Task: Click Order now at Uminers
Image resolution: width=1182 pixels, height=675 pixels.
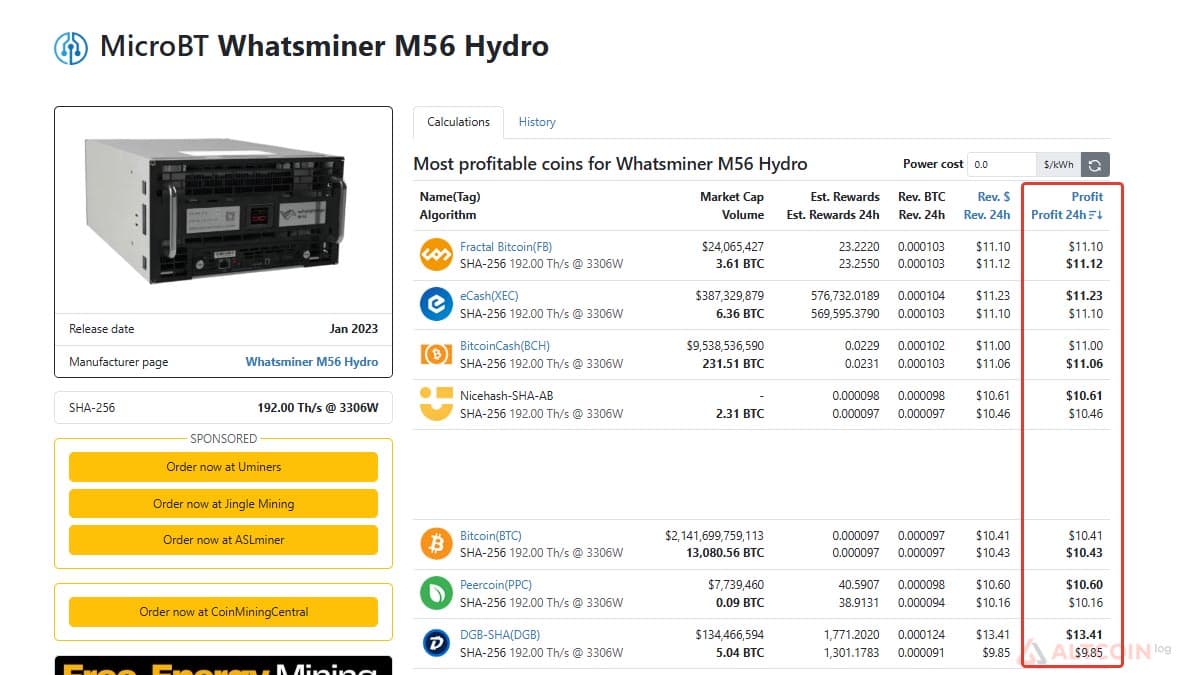Action: [x=223, y=467]
